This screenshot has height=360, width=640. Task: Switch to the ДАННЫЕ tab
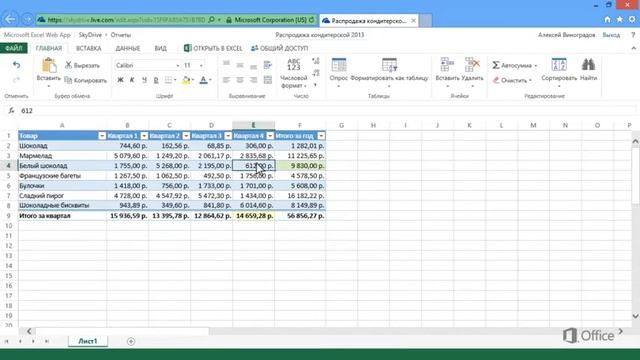pyautogui.click(x=127, y=48)
